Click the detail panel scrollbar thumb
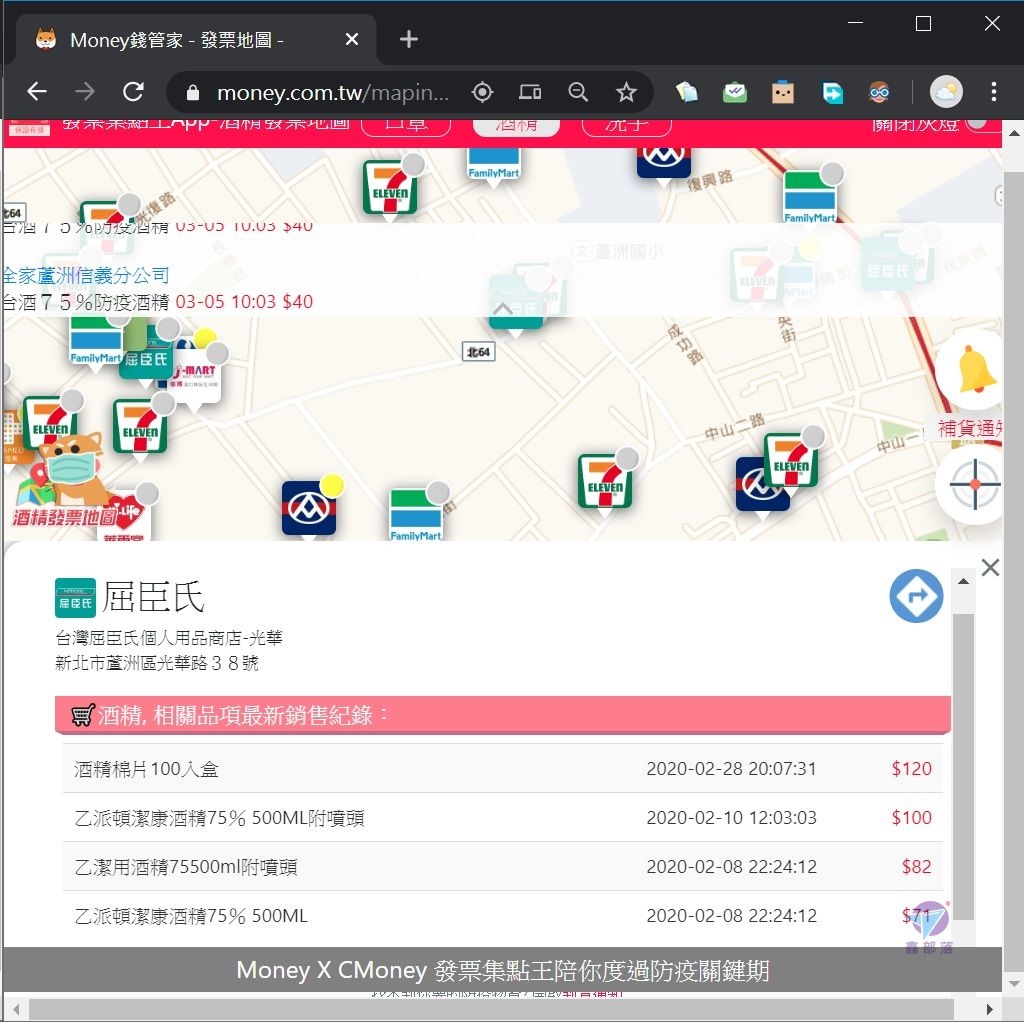This screenshot has height=1022, width=1024. click(x=963, y=767)
